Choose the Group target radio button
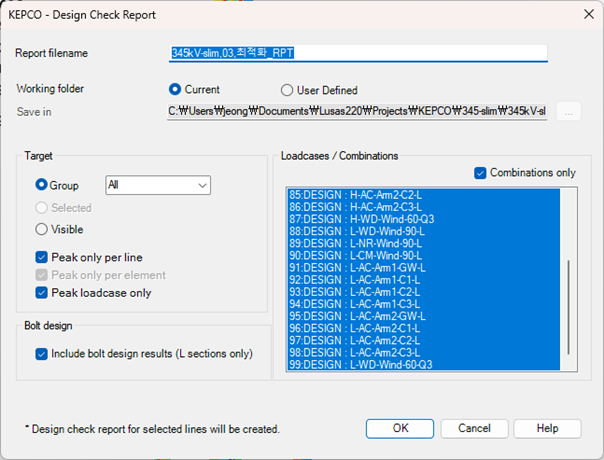The width and height of the screenshot is (604, 460). pos(42,185)
